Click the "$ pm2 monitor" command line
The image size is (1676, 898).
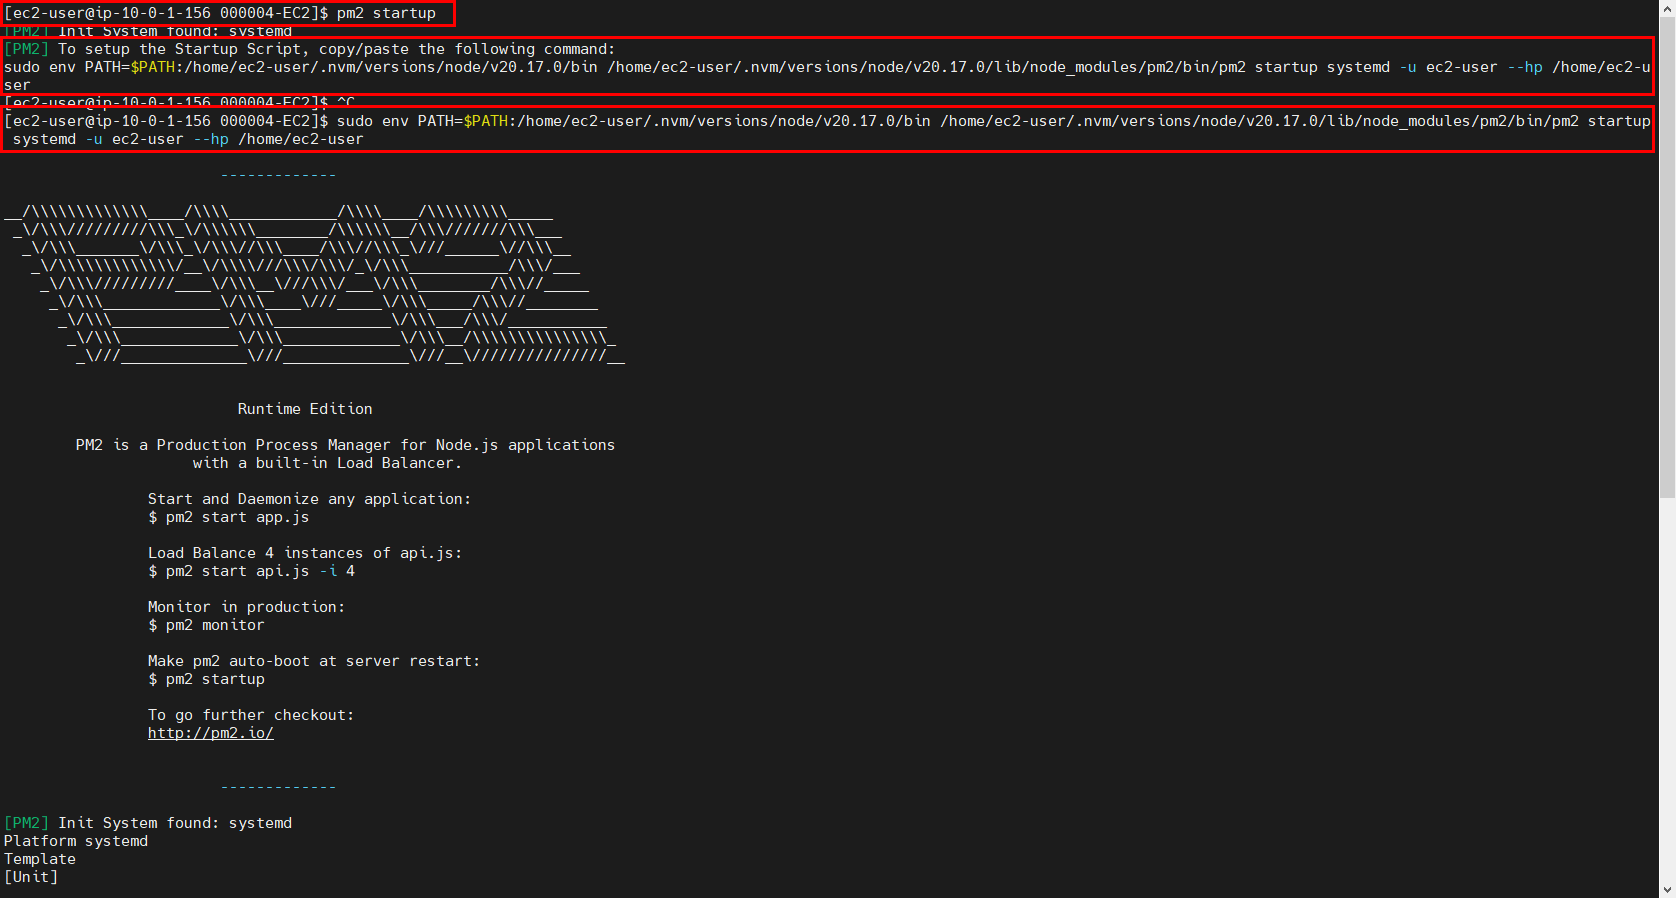206,625
